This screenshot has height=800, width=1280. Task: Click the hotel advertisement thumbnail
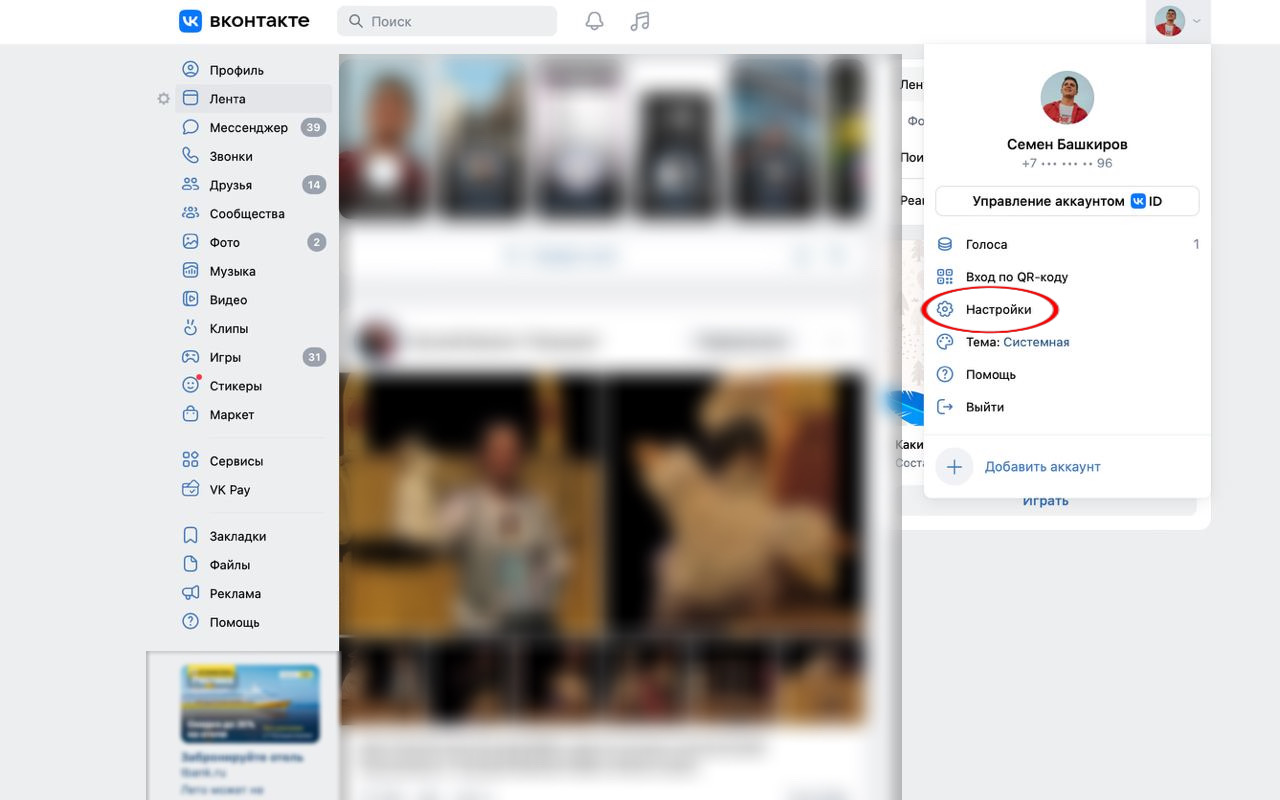pos(250,703)
